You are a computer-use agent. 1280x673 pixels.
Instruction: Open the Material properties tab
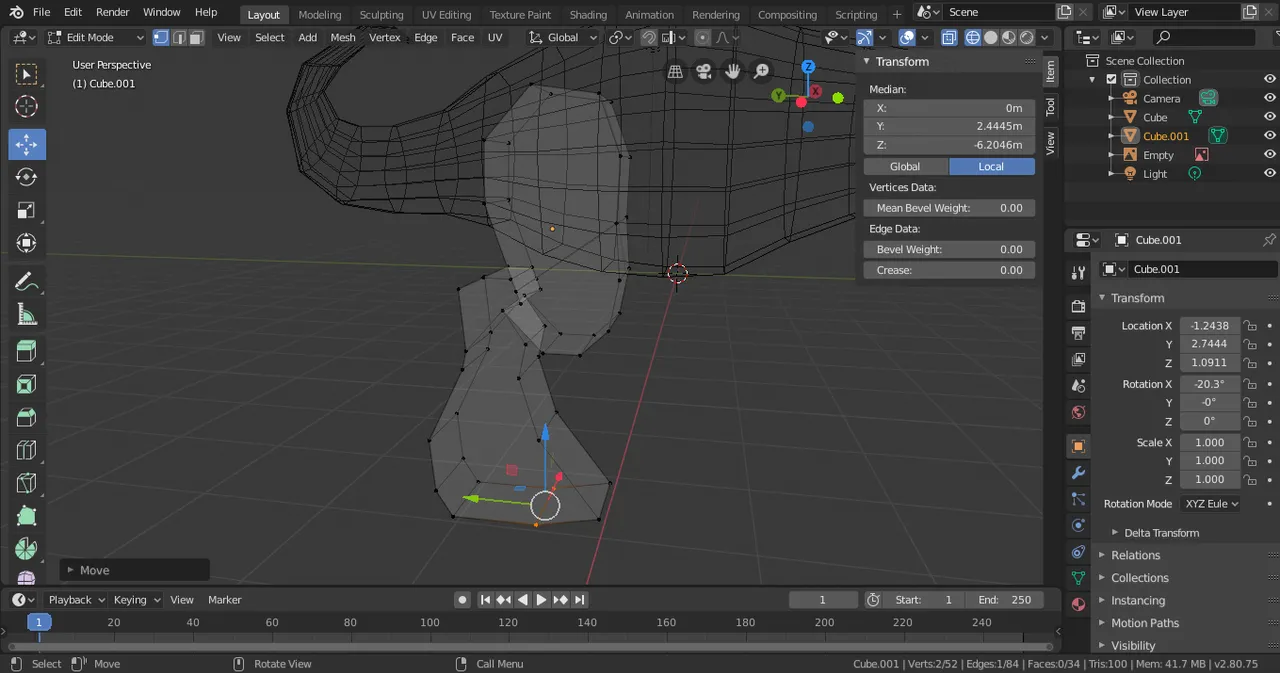coord(1078,604)
